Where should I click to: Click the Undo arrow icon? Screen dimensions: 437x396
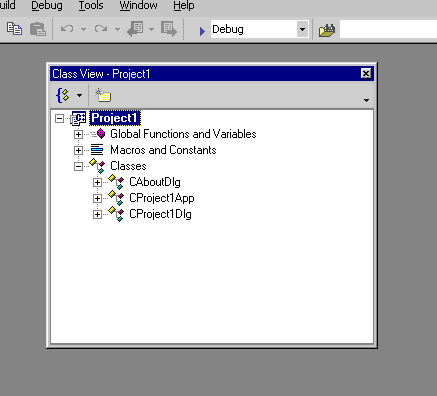click(67, 29)
